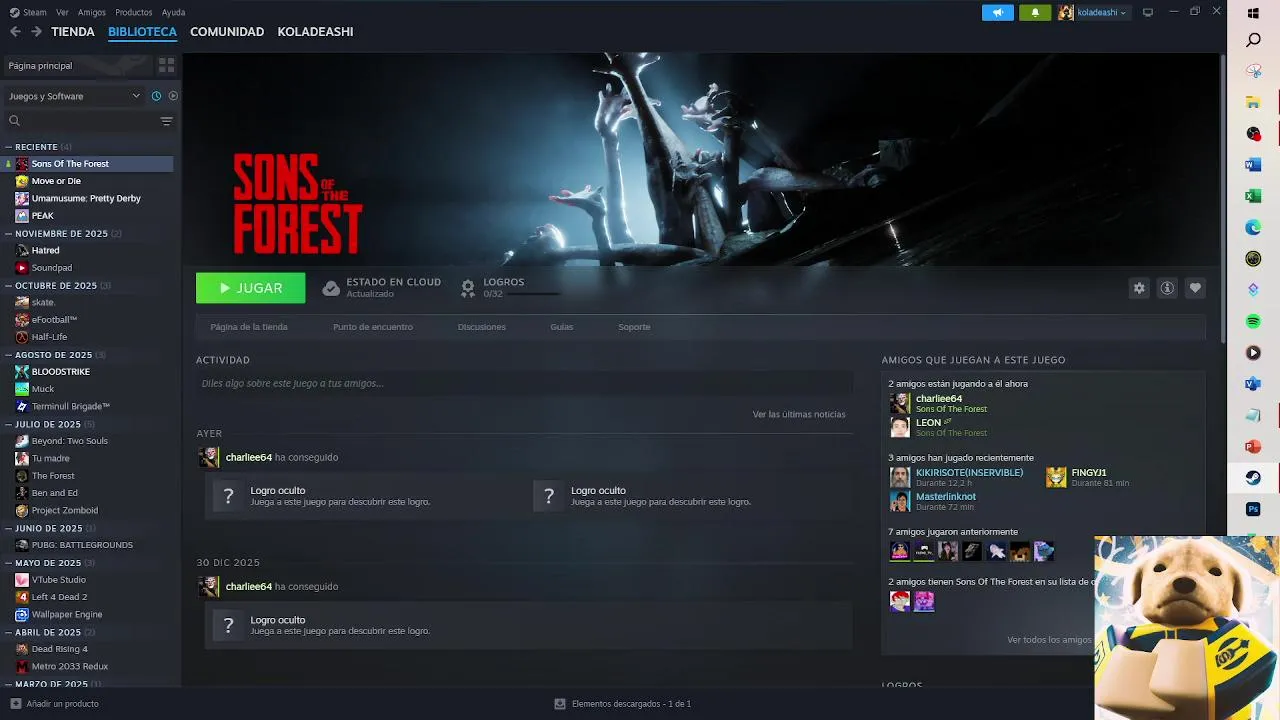Click the Estado en Cloud icon

click(x=331, y=288)
